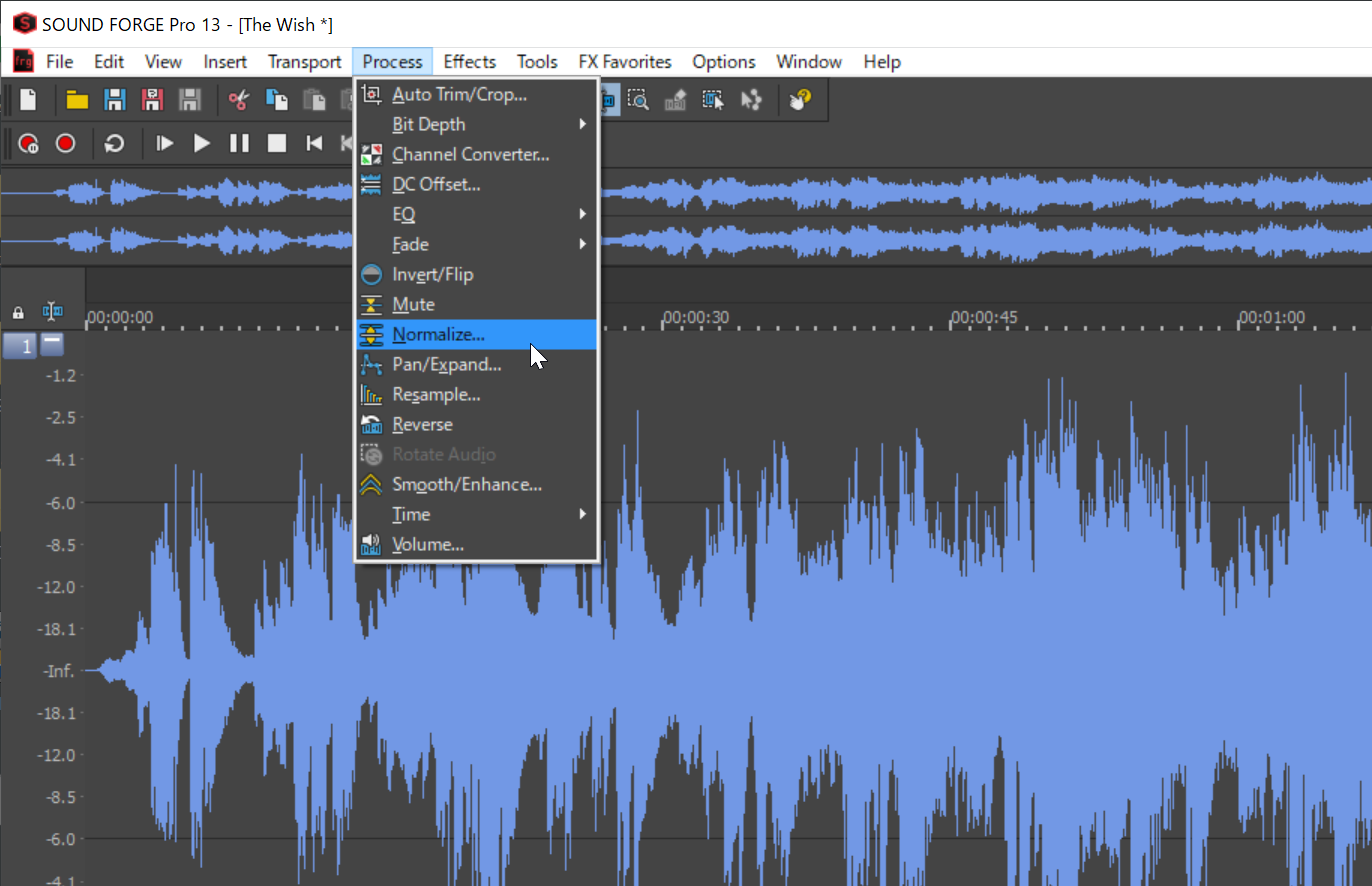Expand the Bit Depth submenu
Screen dimensions: 1372x886
tap(477, 125)
